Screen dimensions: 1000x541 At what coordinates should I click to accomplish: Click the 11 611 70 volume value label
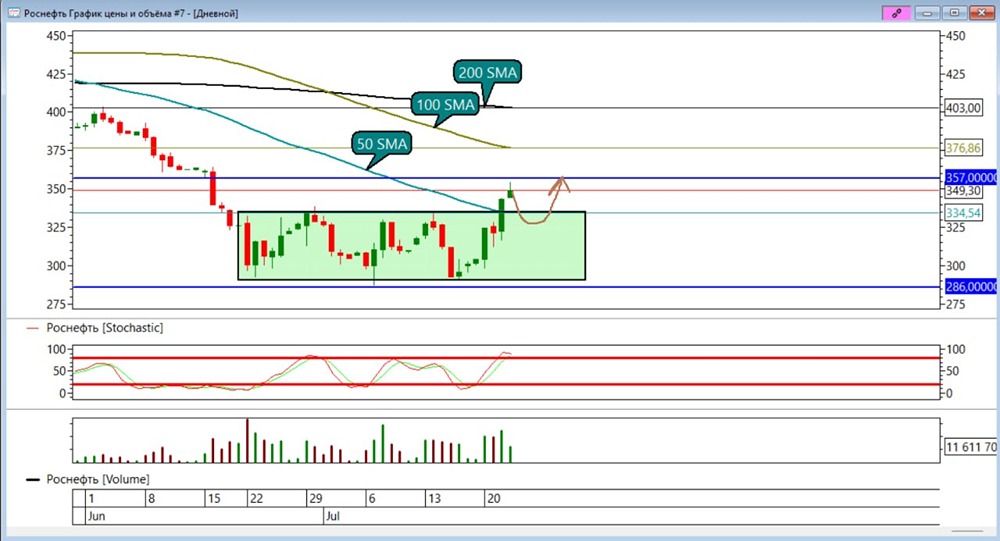pyautogui.click(x=970, y=447)
